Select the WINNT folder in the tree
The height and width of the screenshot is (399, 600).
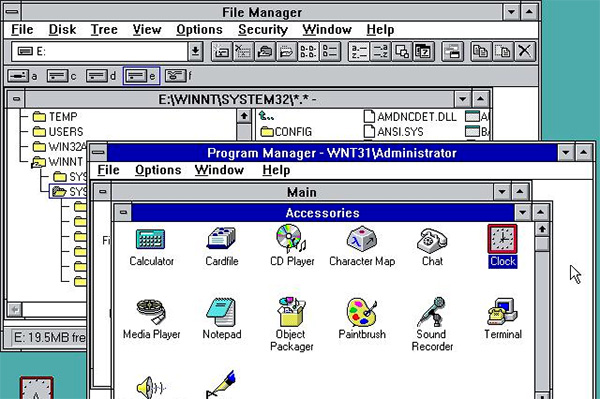pyautogui.click(x=57, y=162)
